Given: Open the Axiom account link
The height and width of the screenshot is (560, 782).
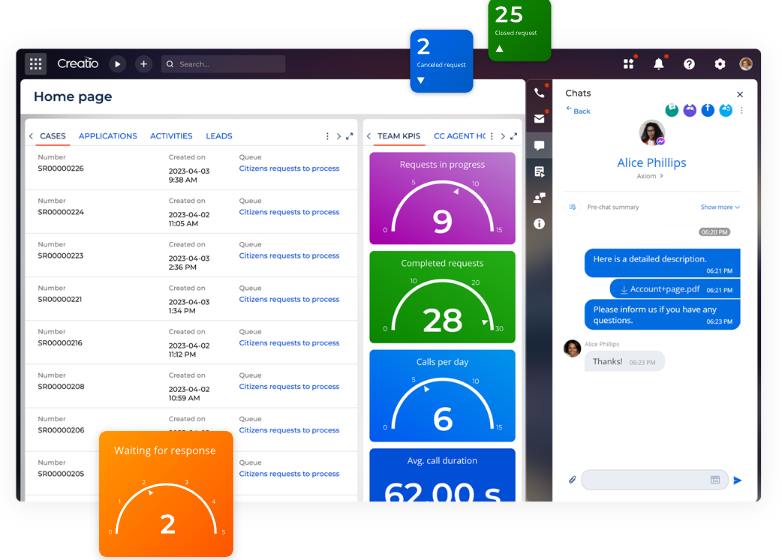Looking at the screenshot, I should click(650, 176).
